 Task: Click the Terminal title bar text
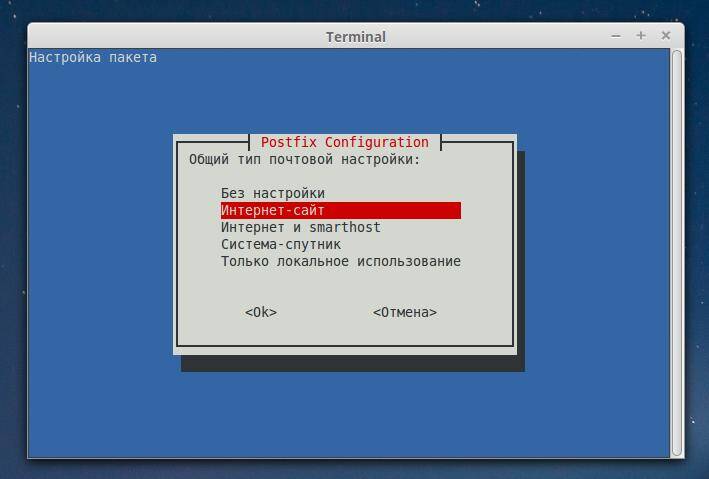tap(356, 37)
